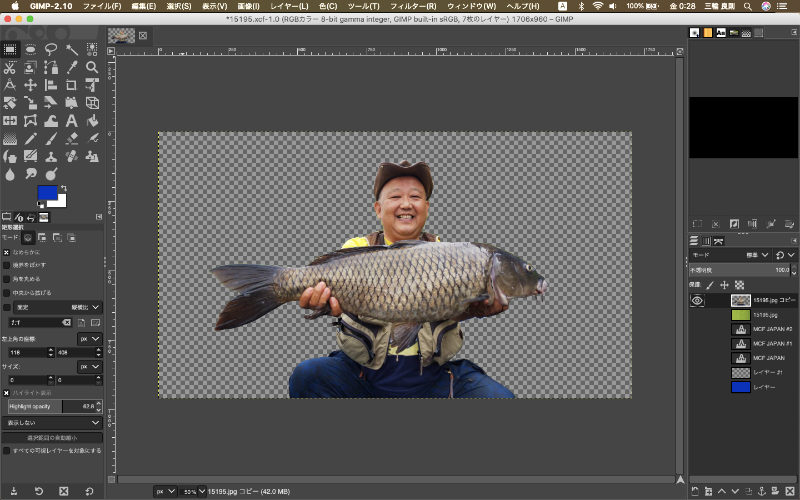The width and height of the screenshot is (800, 500).
Task: Enable すべての可視レイヤーを対象にする checkbox
Action: click(x=6, y=450)
